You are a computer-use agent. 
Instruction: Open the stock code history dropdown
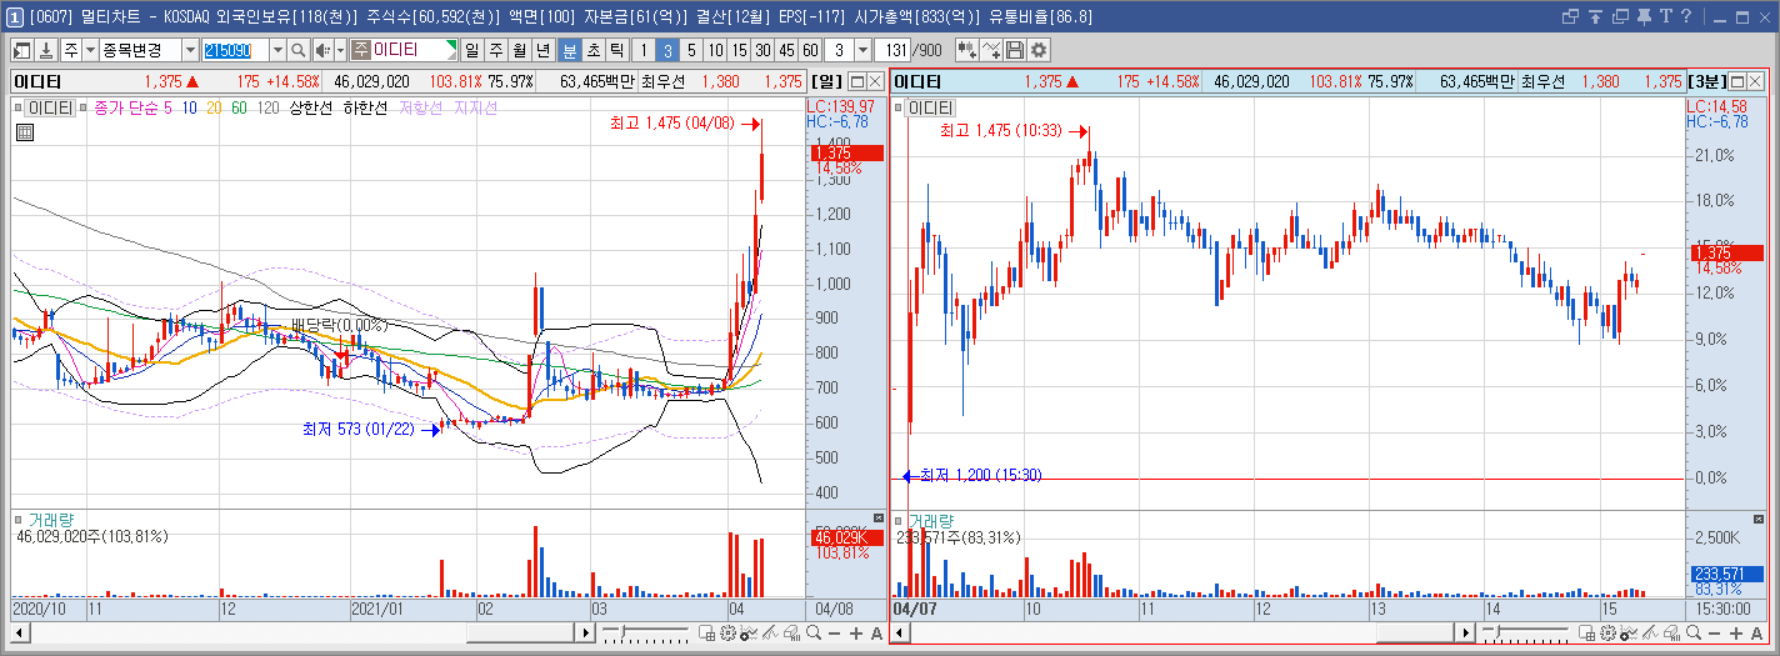(277, 50)
